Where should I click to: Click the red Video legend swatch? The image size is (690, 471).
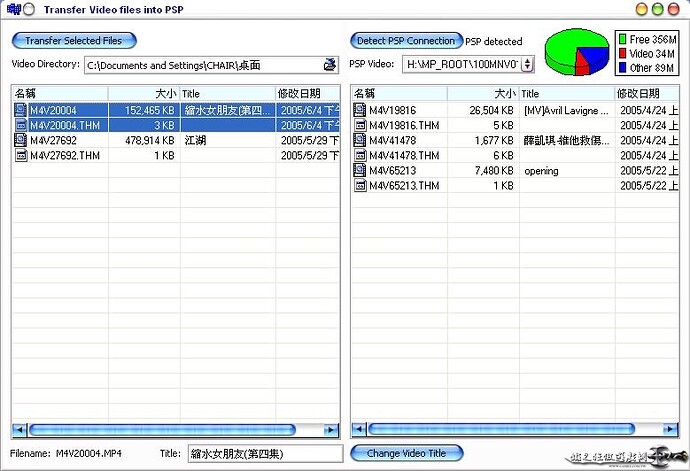(x=622, y=54)
